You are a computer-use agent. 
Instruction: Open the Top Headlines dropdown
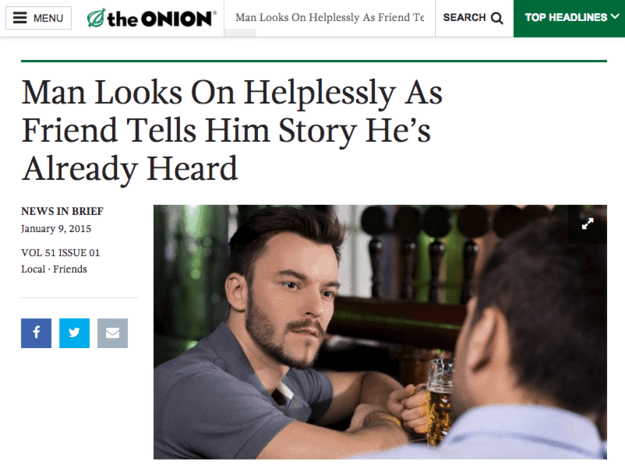569,18
